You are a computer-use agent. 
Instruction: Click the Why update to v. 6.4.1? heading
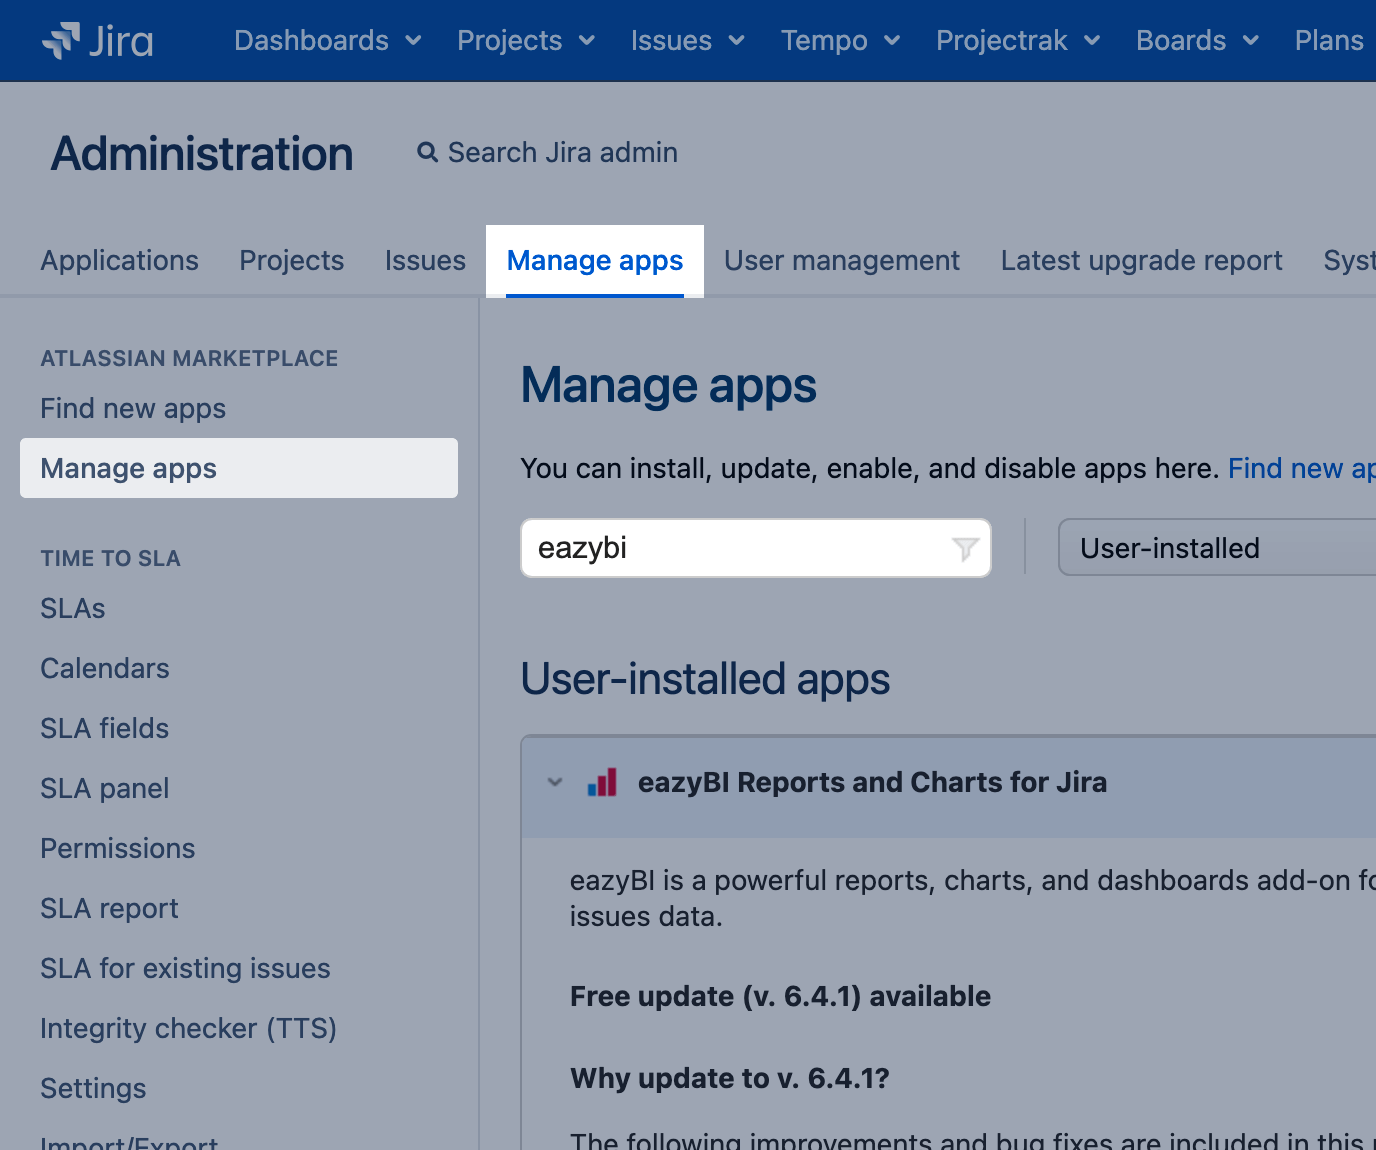[x=730, y=1078]
